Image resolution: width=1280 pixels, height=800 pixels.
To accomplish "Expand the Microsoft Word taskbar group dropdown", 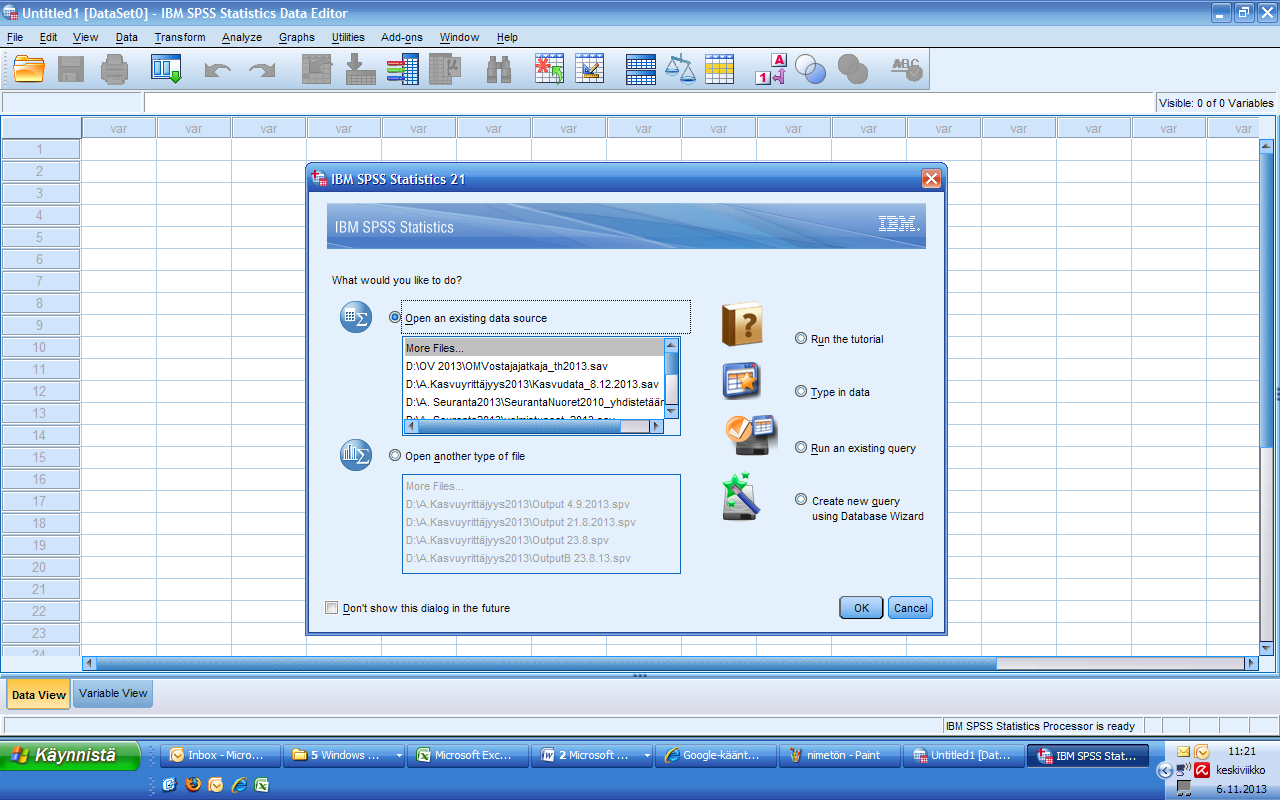I will pos(647,756).
